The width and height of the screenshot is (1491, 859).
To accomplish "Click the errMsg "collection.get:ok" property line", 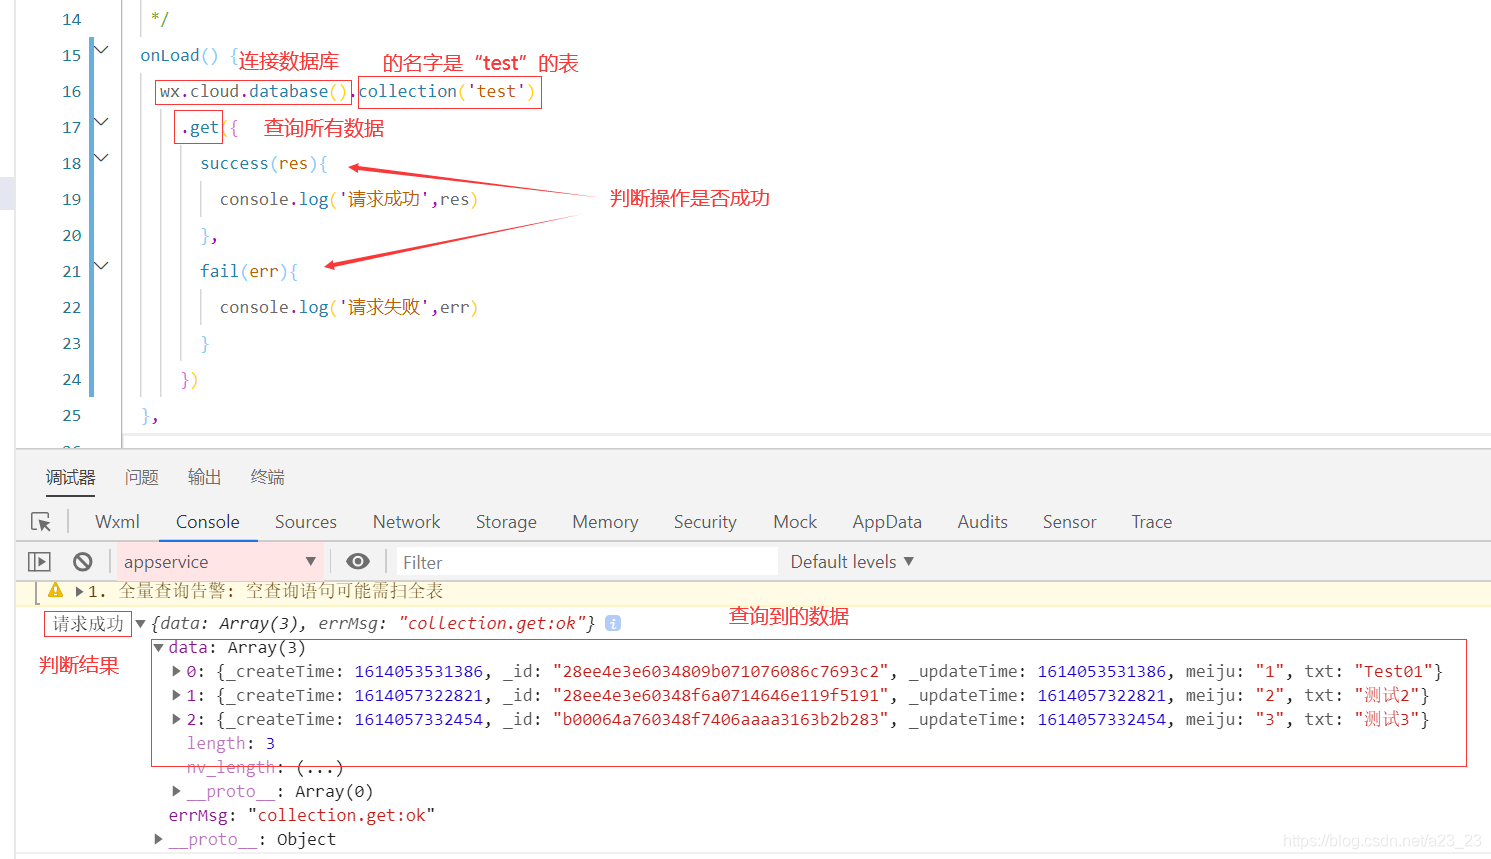I will click(x=302, y=815).
